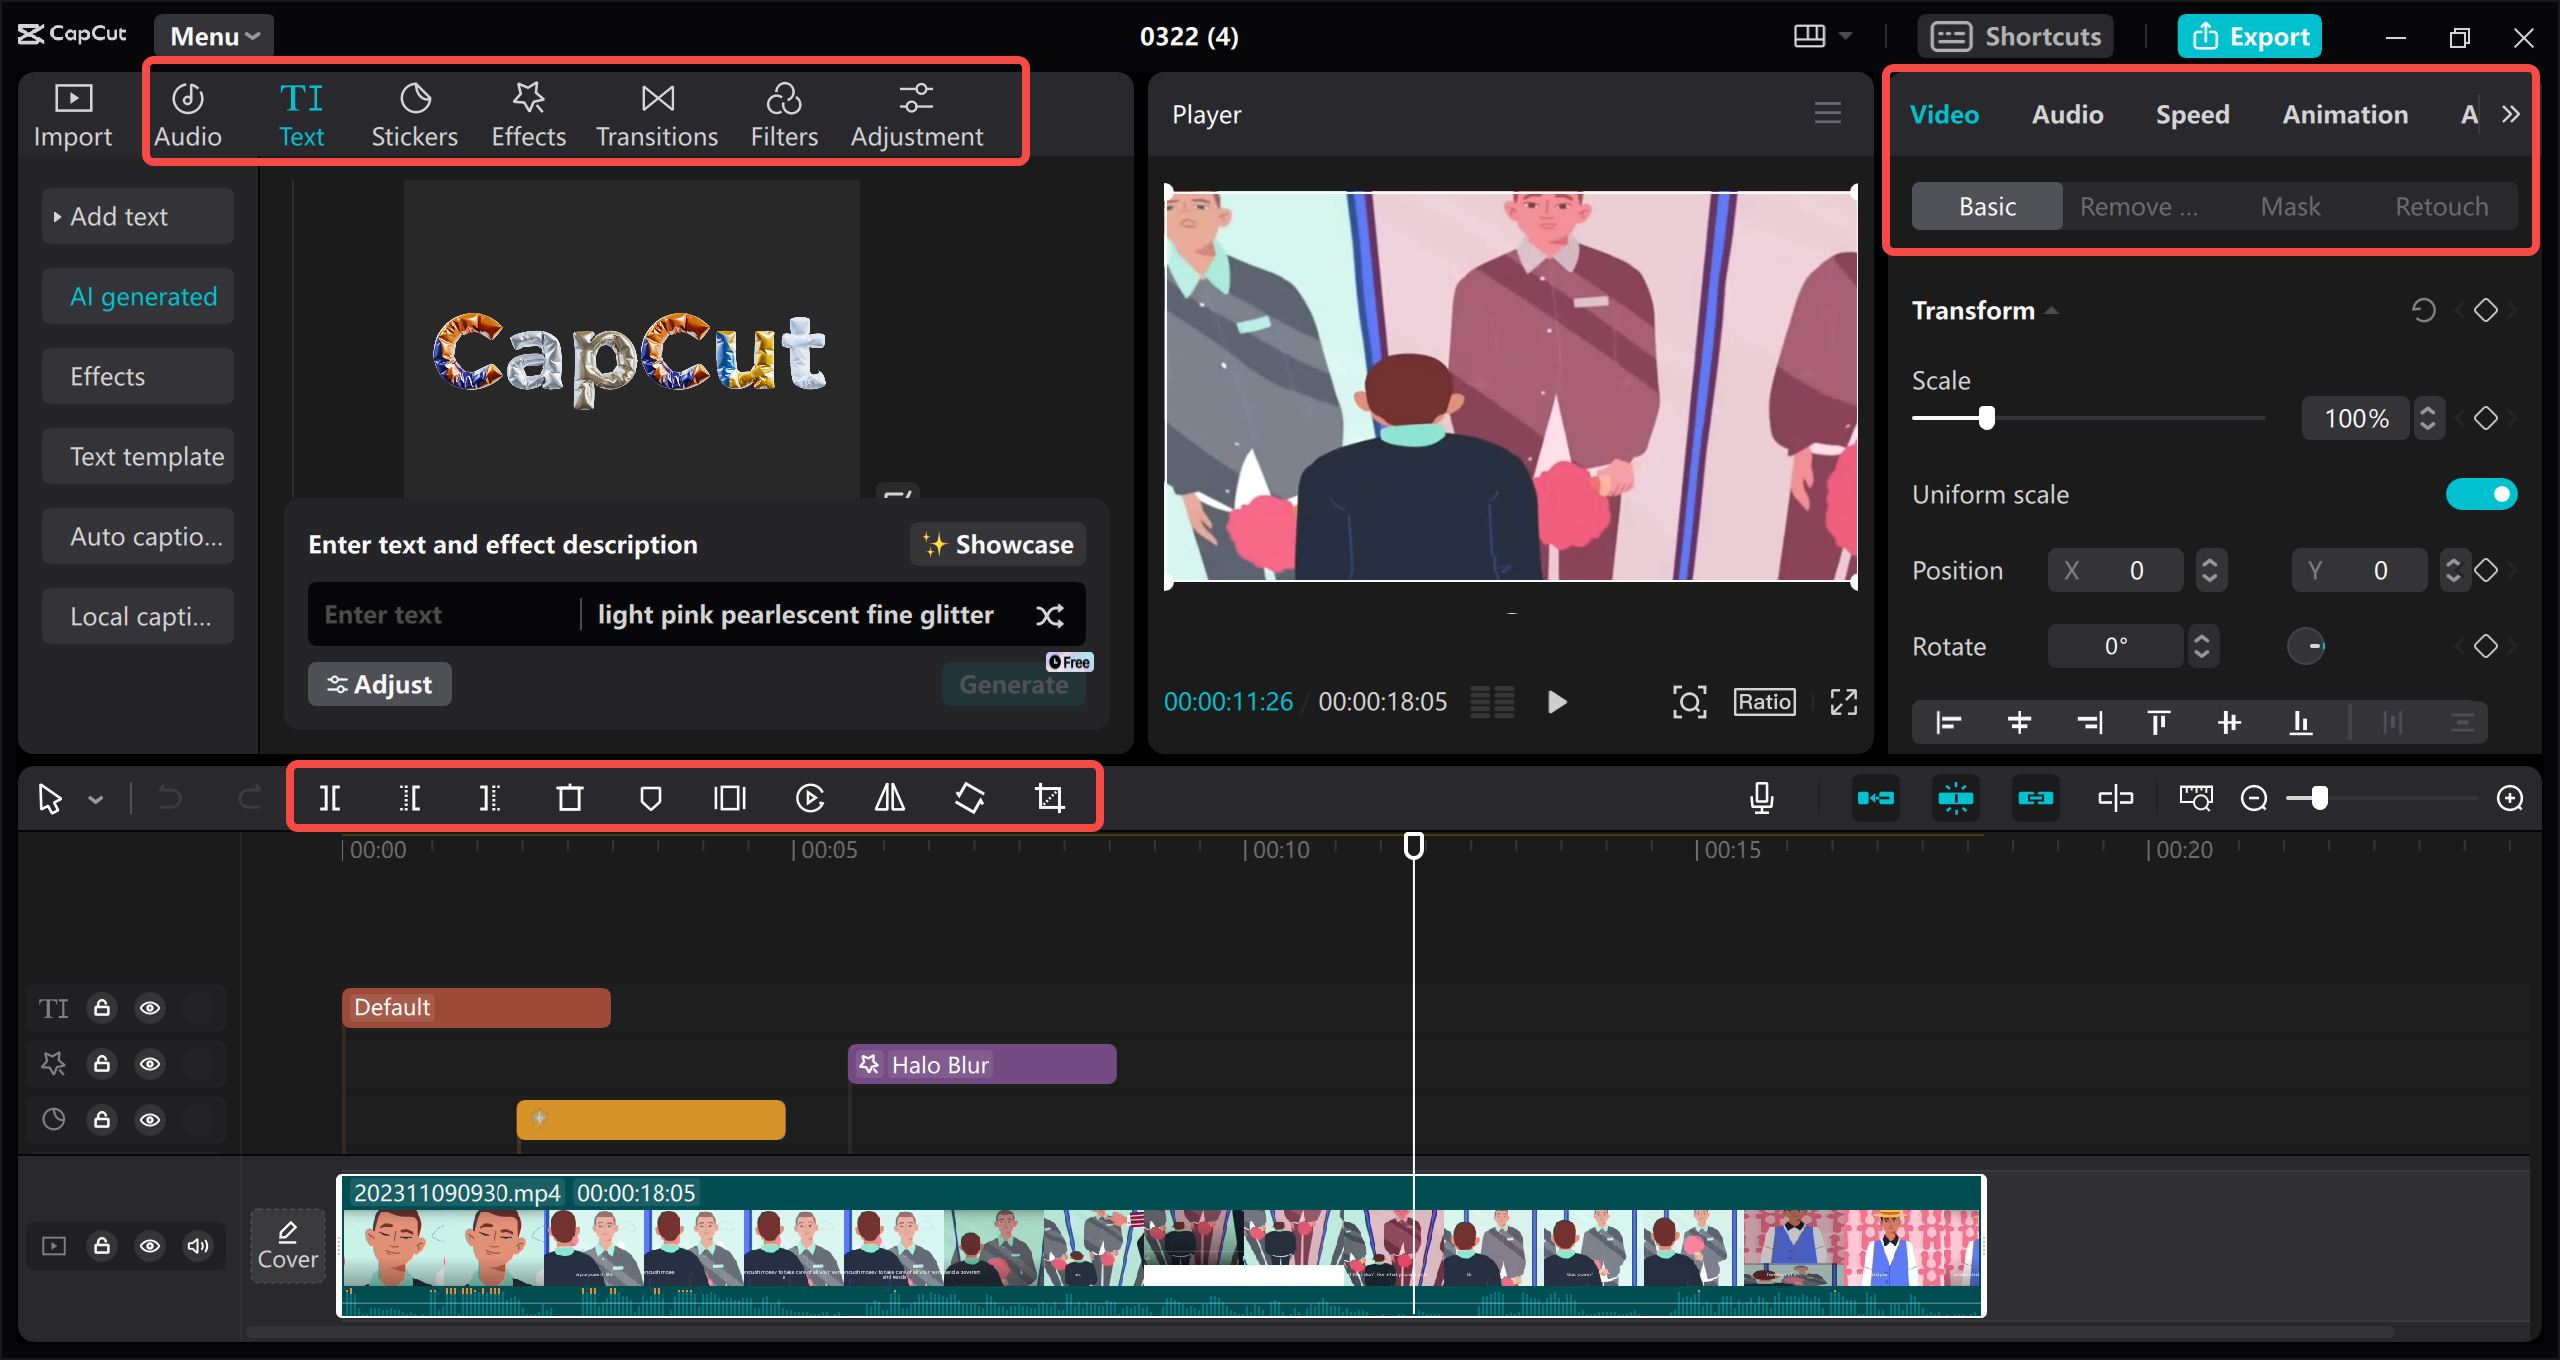Click the Split tool icon
2560x1360 pixels.
(330, 798)
